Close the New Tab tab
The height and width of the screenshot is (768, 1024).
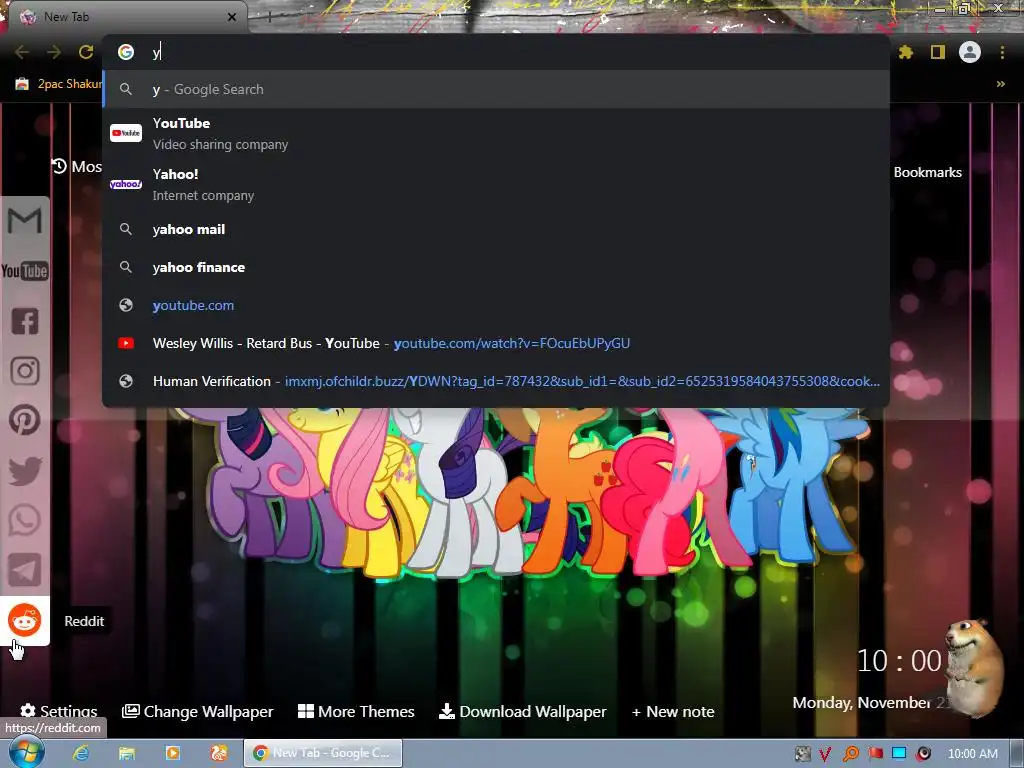pyautogui.click(x=232, y=17)
